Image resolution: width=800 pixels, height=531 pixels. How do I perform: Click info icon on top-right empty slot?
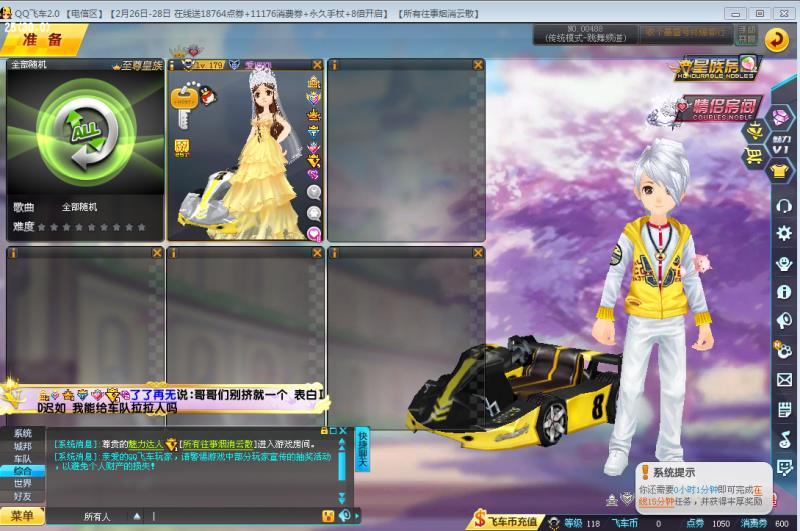click(x=334, y=65)
